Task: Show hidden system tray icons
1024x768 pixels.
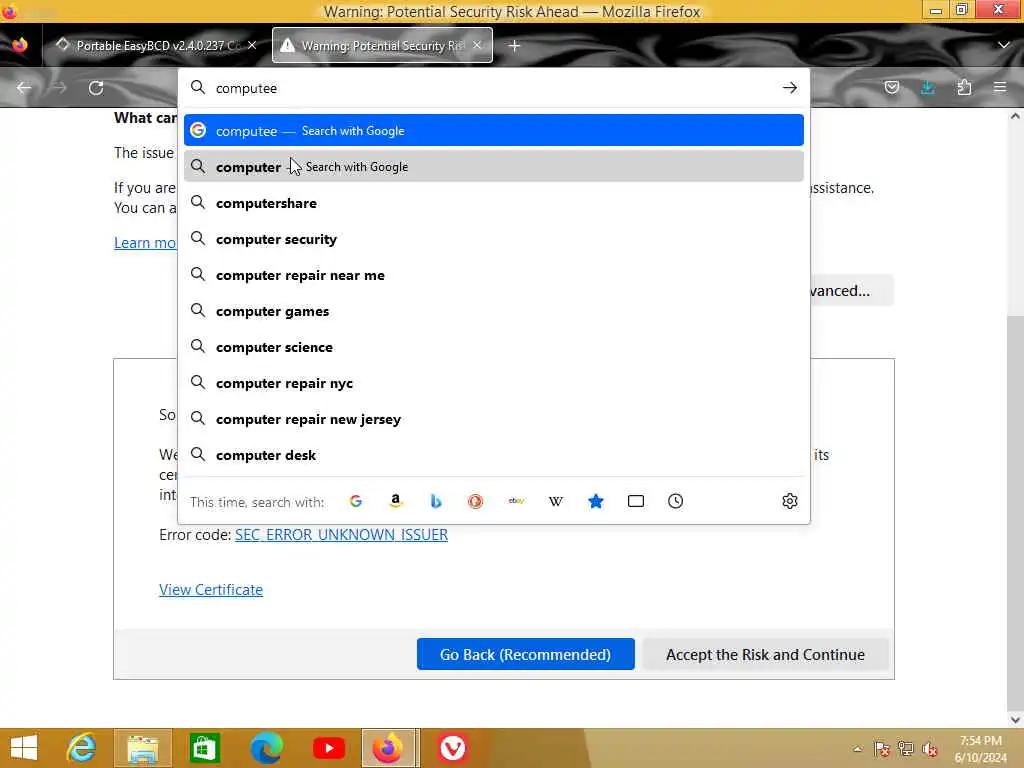Action: 857,749
